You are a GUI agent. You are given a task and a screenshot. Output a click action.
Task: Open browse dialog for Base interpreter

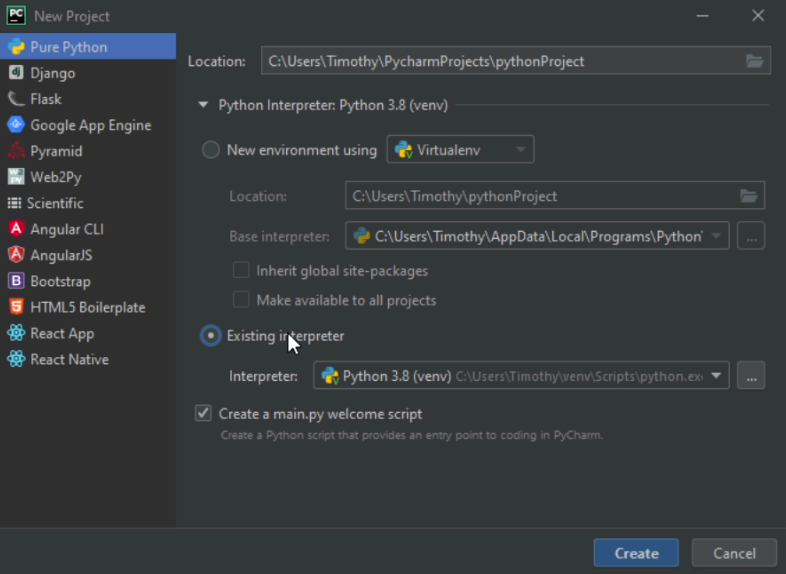(751, 236)
